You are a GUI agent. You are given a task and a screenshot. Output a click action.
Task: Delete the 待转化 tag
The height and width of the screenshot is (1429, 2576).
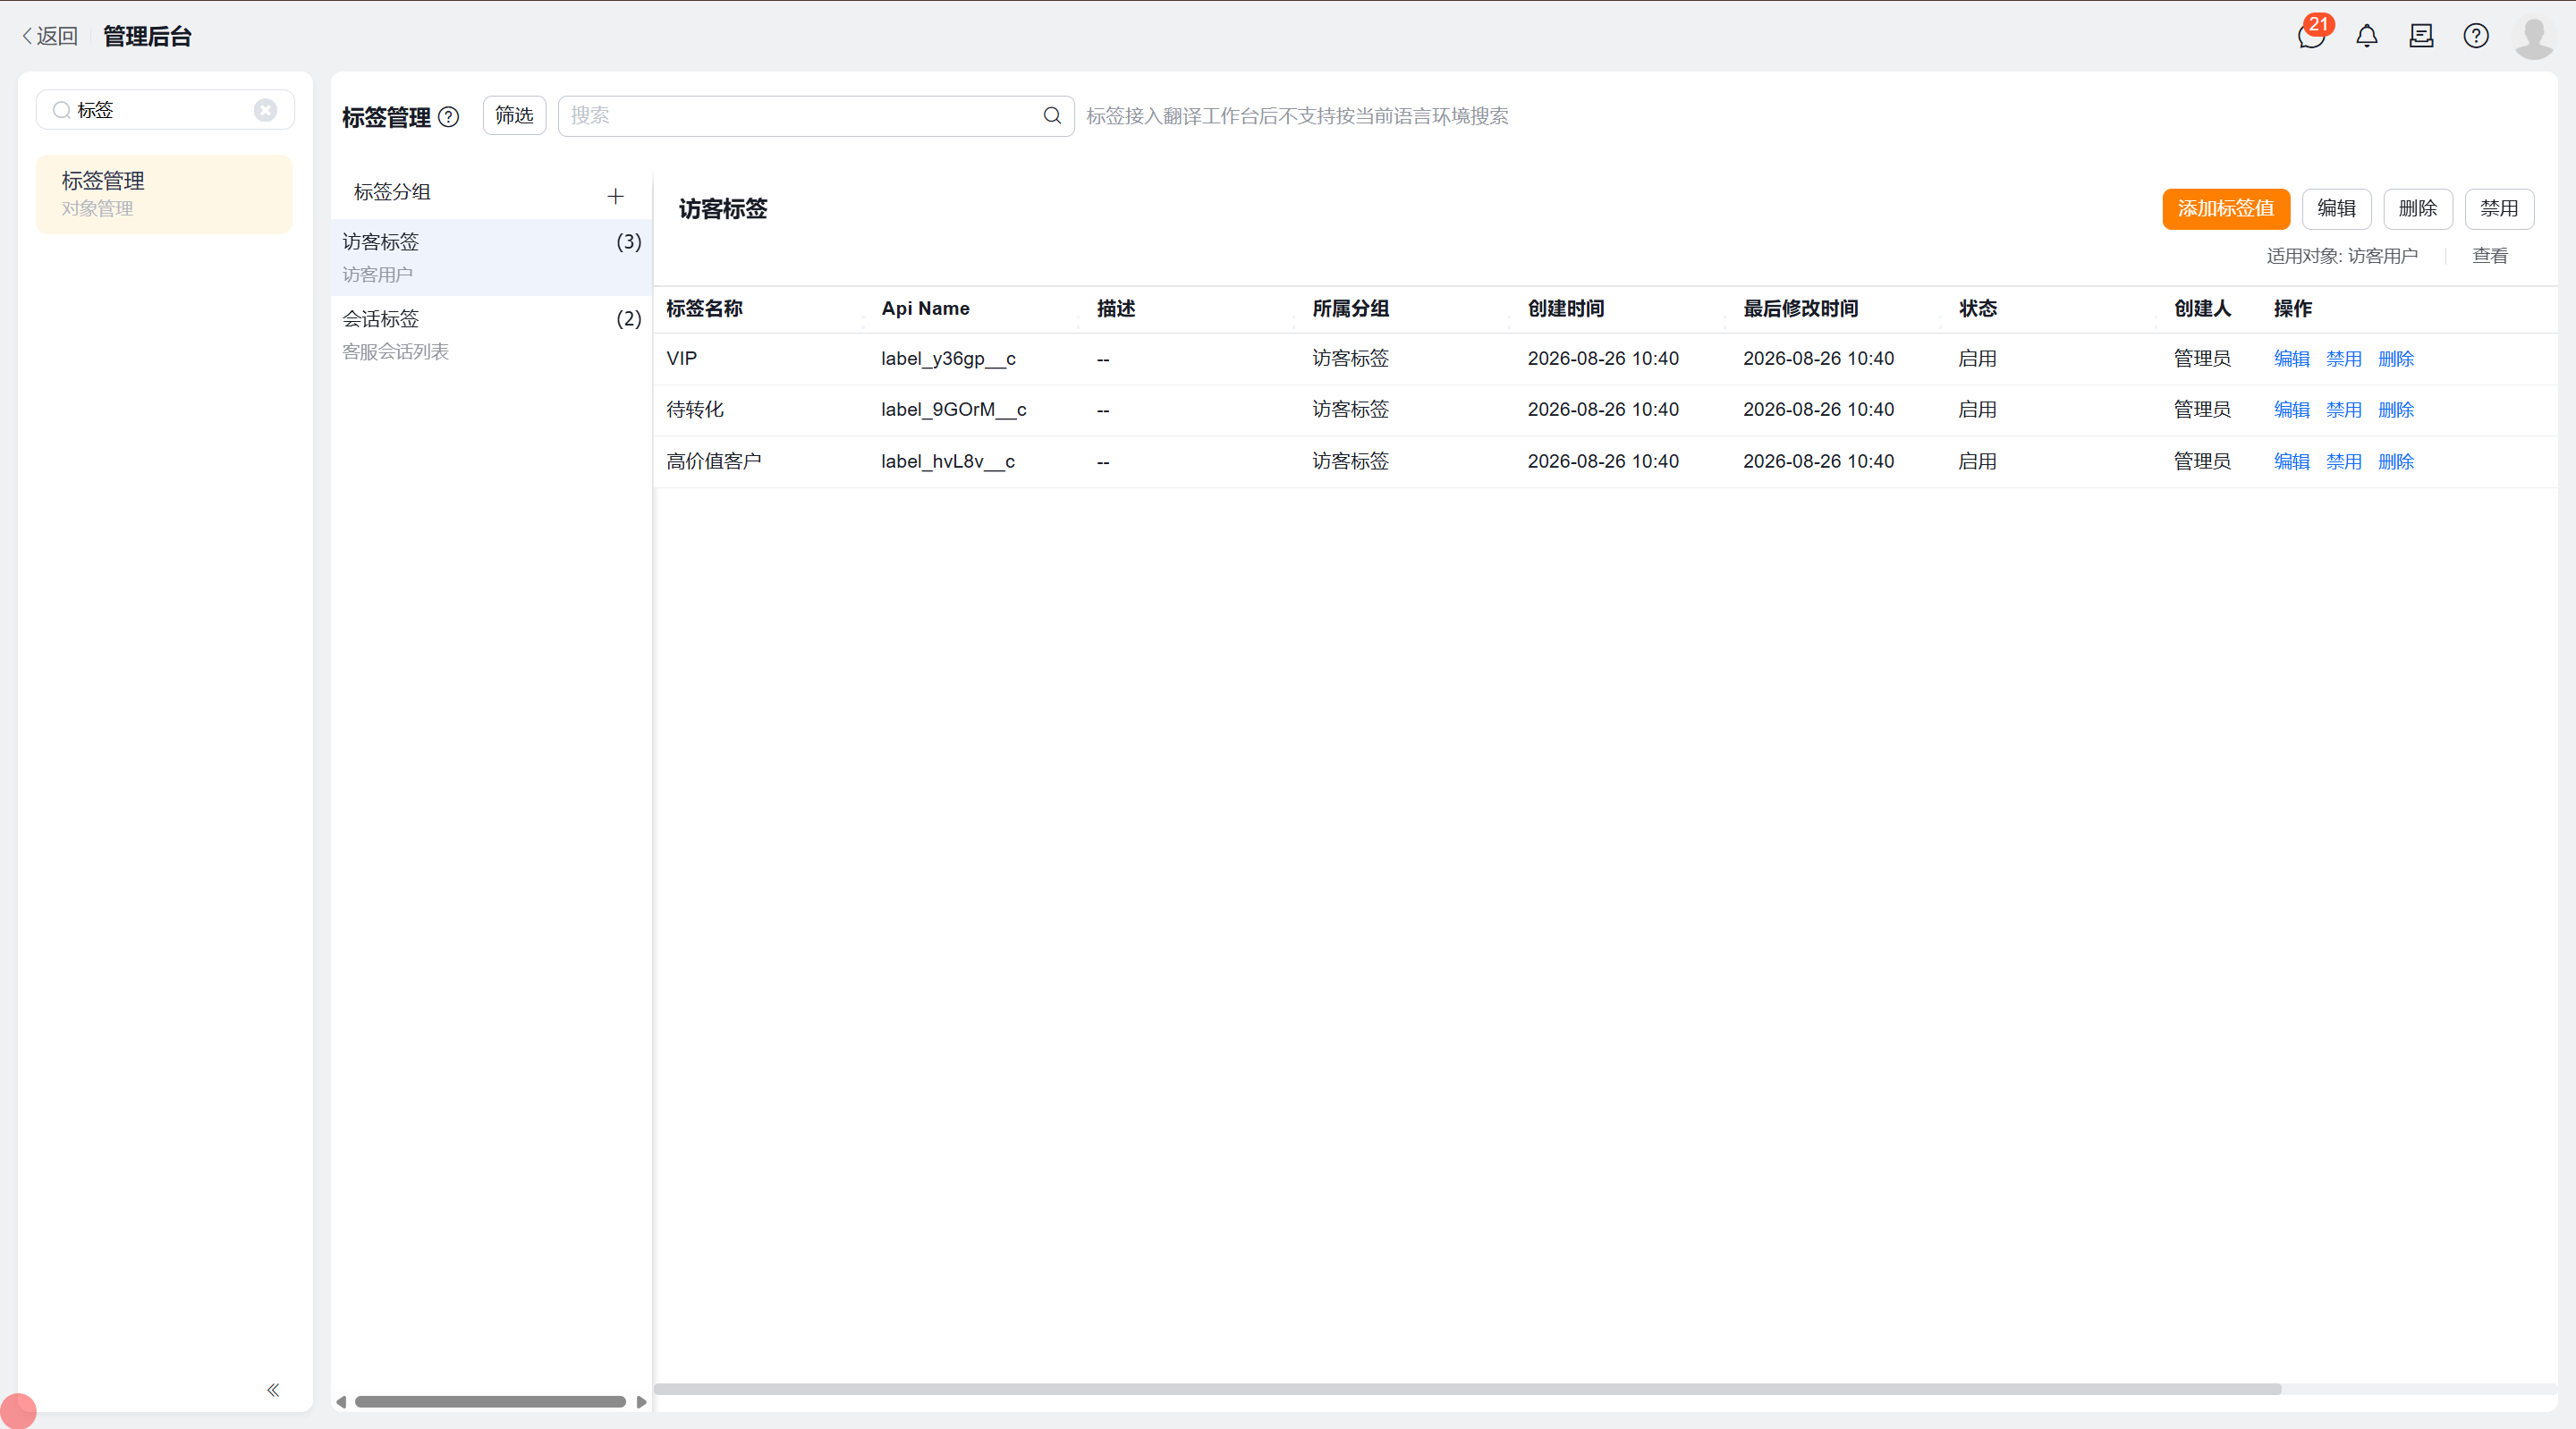[x=2395, y=410]
